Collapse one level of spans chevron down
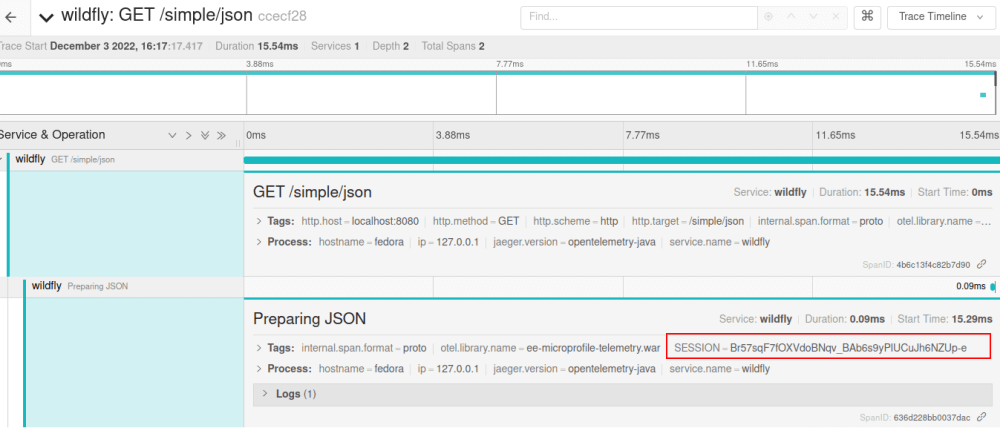 pos(172,135)
